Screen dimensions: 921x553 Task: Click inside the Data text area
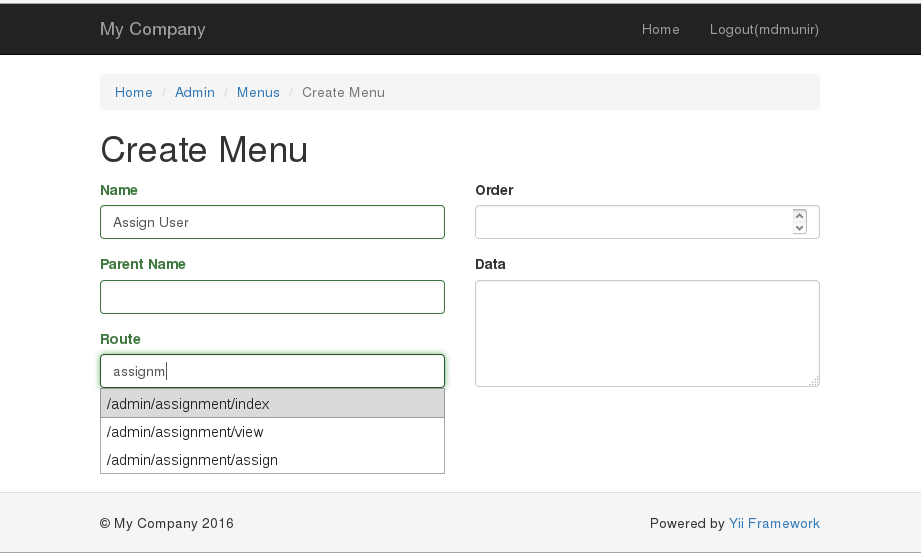point(646,333)
